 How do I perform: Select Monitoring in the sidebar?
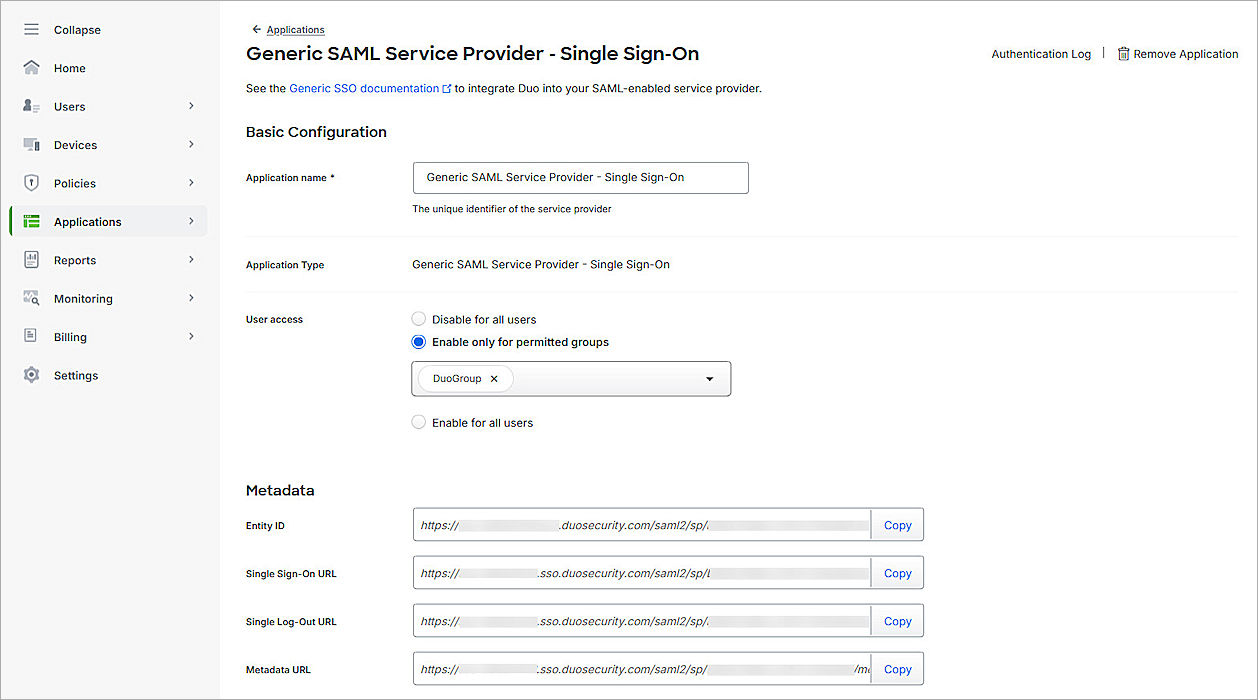(83, 298)
